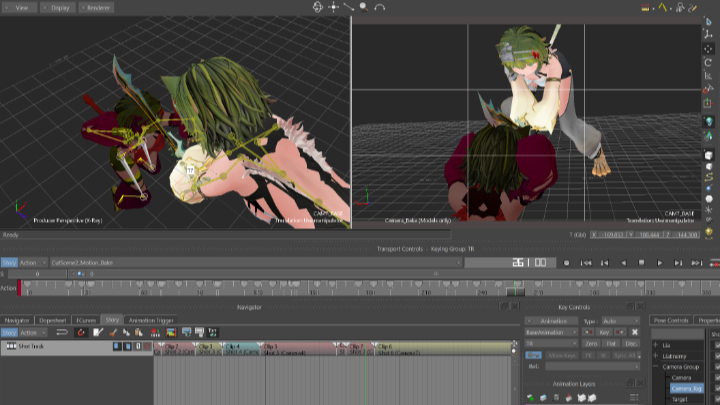Click the razor cut icon in Story toolbar
The height and width of the screenshot is (405, 720).
[x=113, y=332]
